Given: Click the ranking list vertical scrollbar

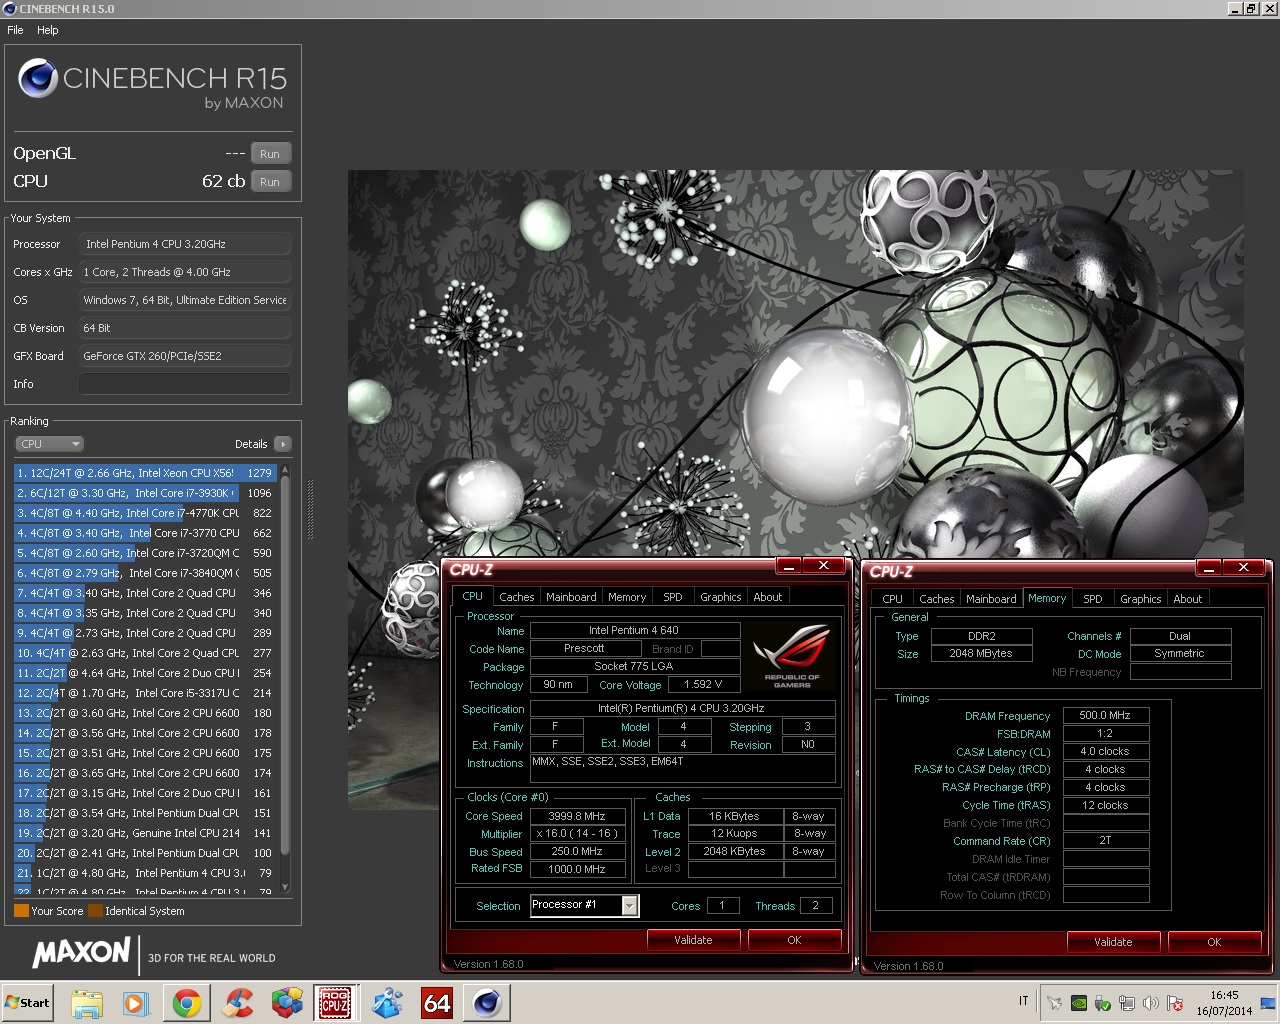Looking at the screenshot, I should pyautogui.click(x=285, y=665).
